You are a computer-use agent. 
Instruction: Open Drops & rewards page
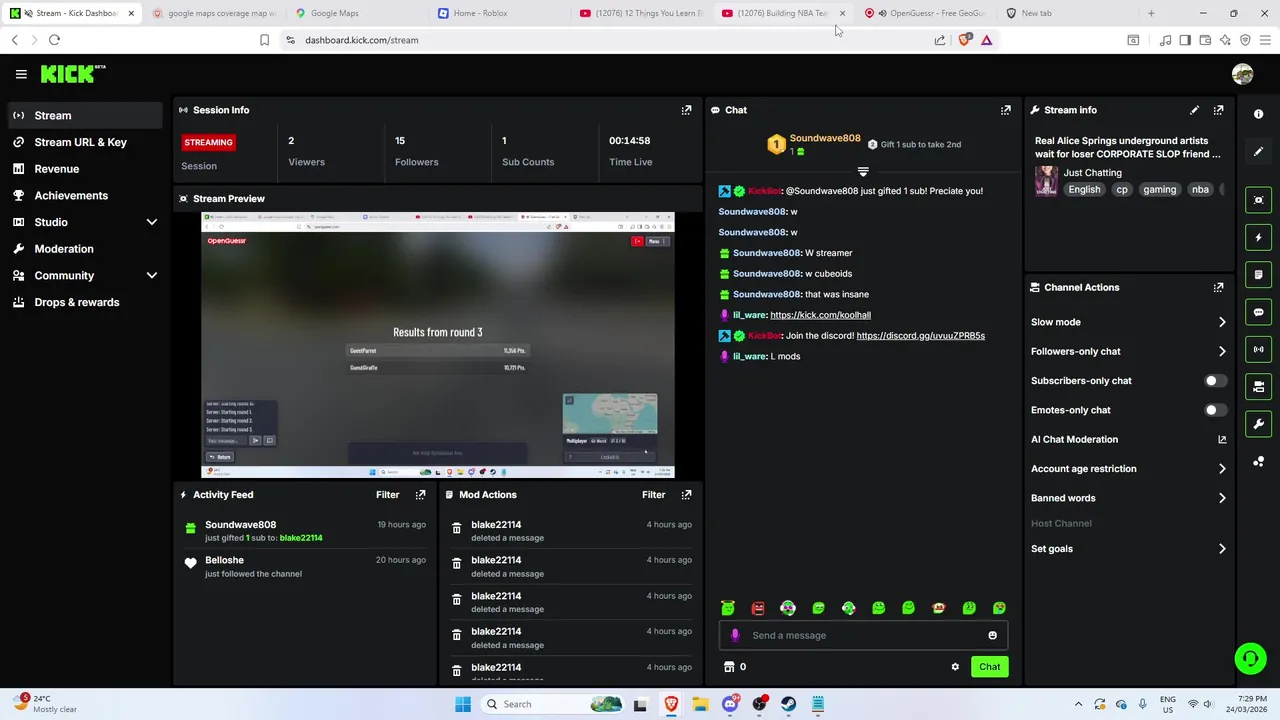point(85,302)
